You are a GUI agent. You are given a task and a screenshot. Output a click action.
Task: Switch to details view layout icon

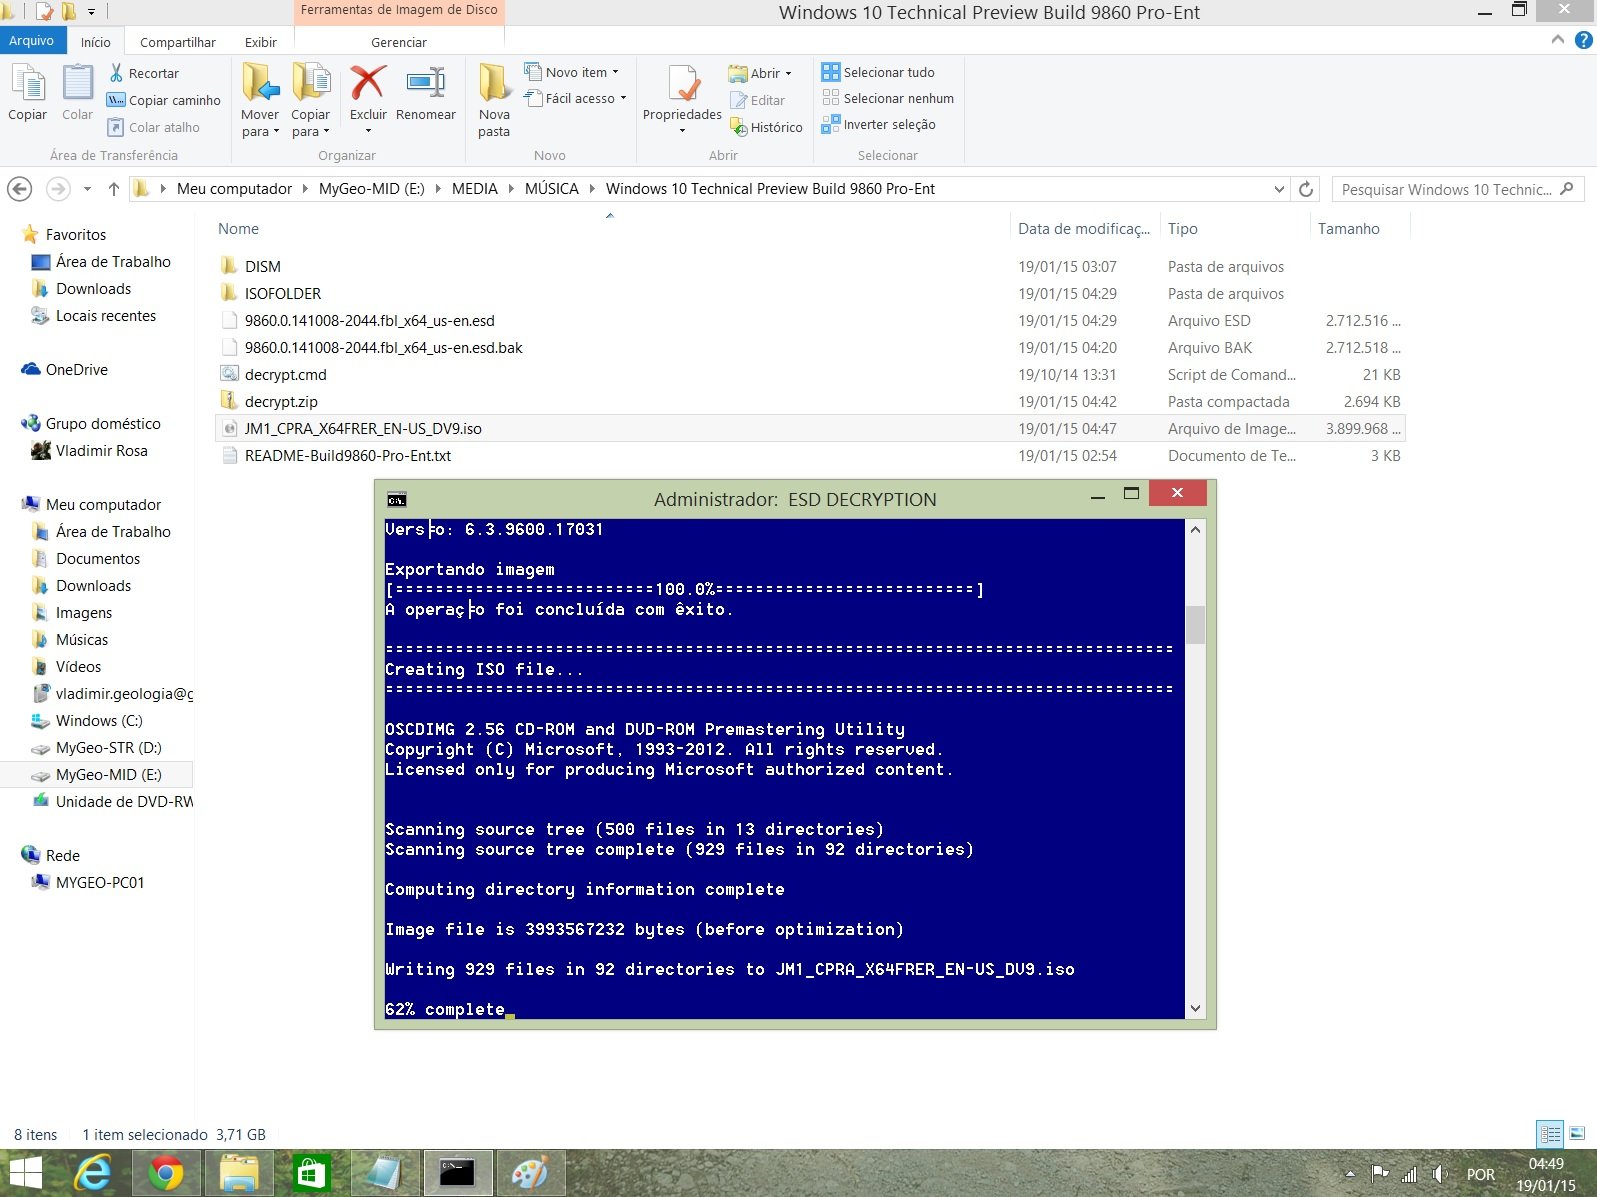click(1550, 1134)
